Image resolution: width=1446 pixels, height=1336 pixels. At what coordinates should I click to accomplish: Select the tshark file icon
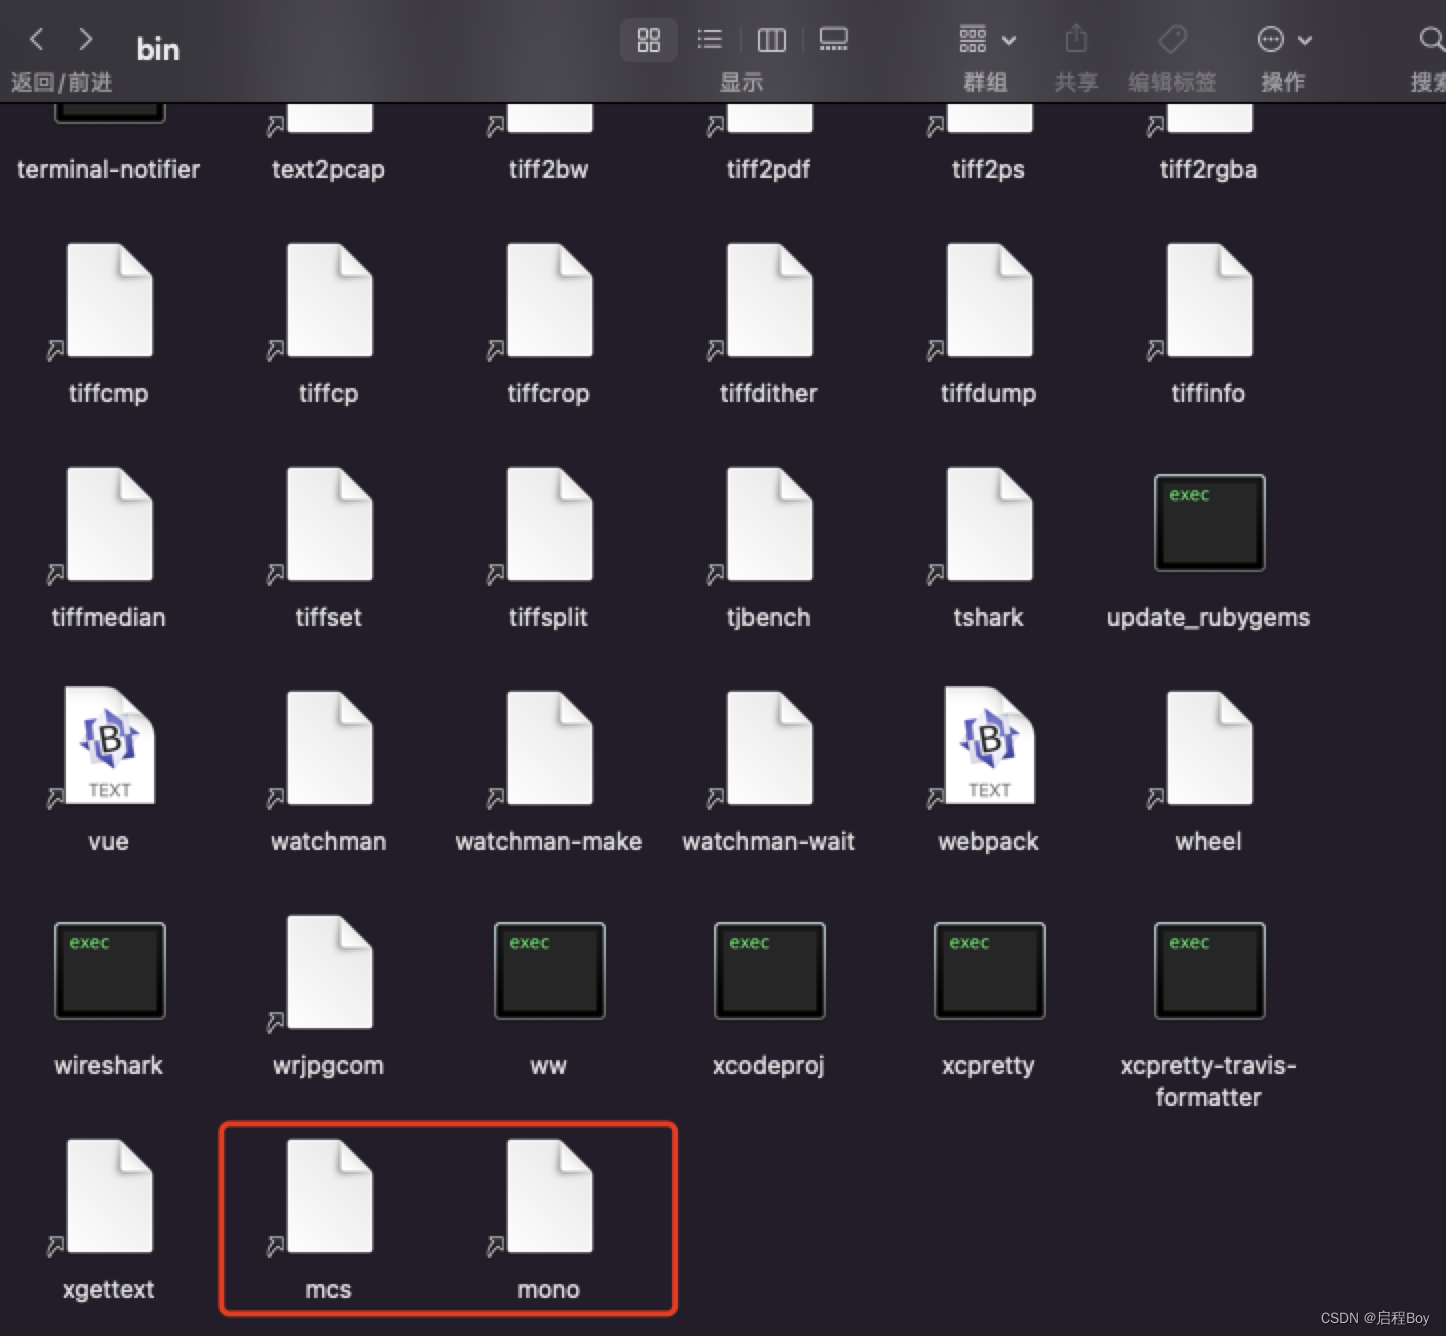click(x=989, y=524)
